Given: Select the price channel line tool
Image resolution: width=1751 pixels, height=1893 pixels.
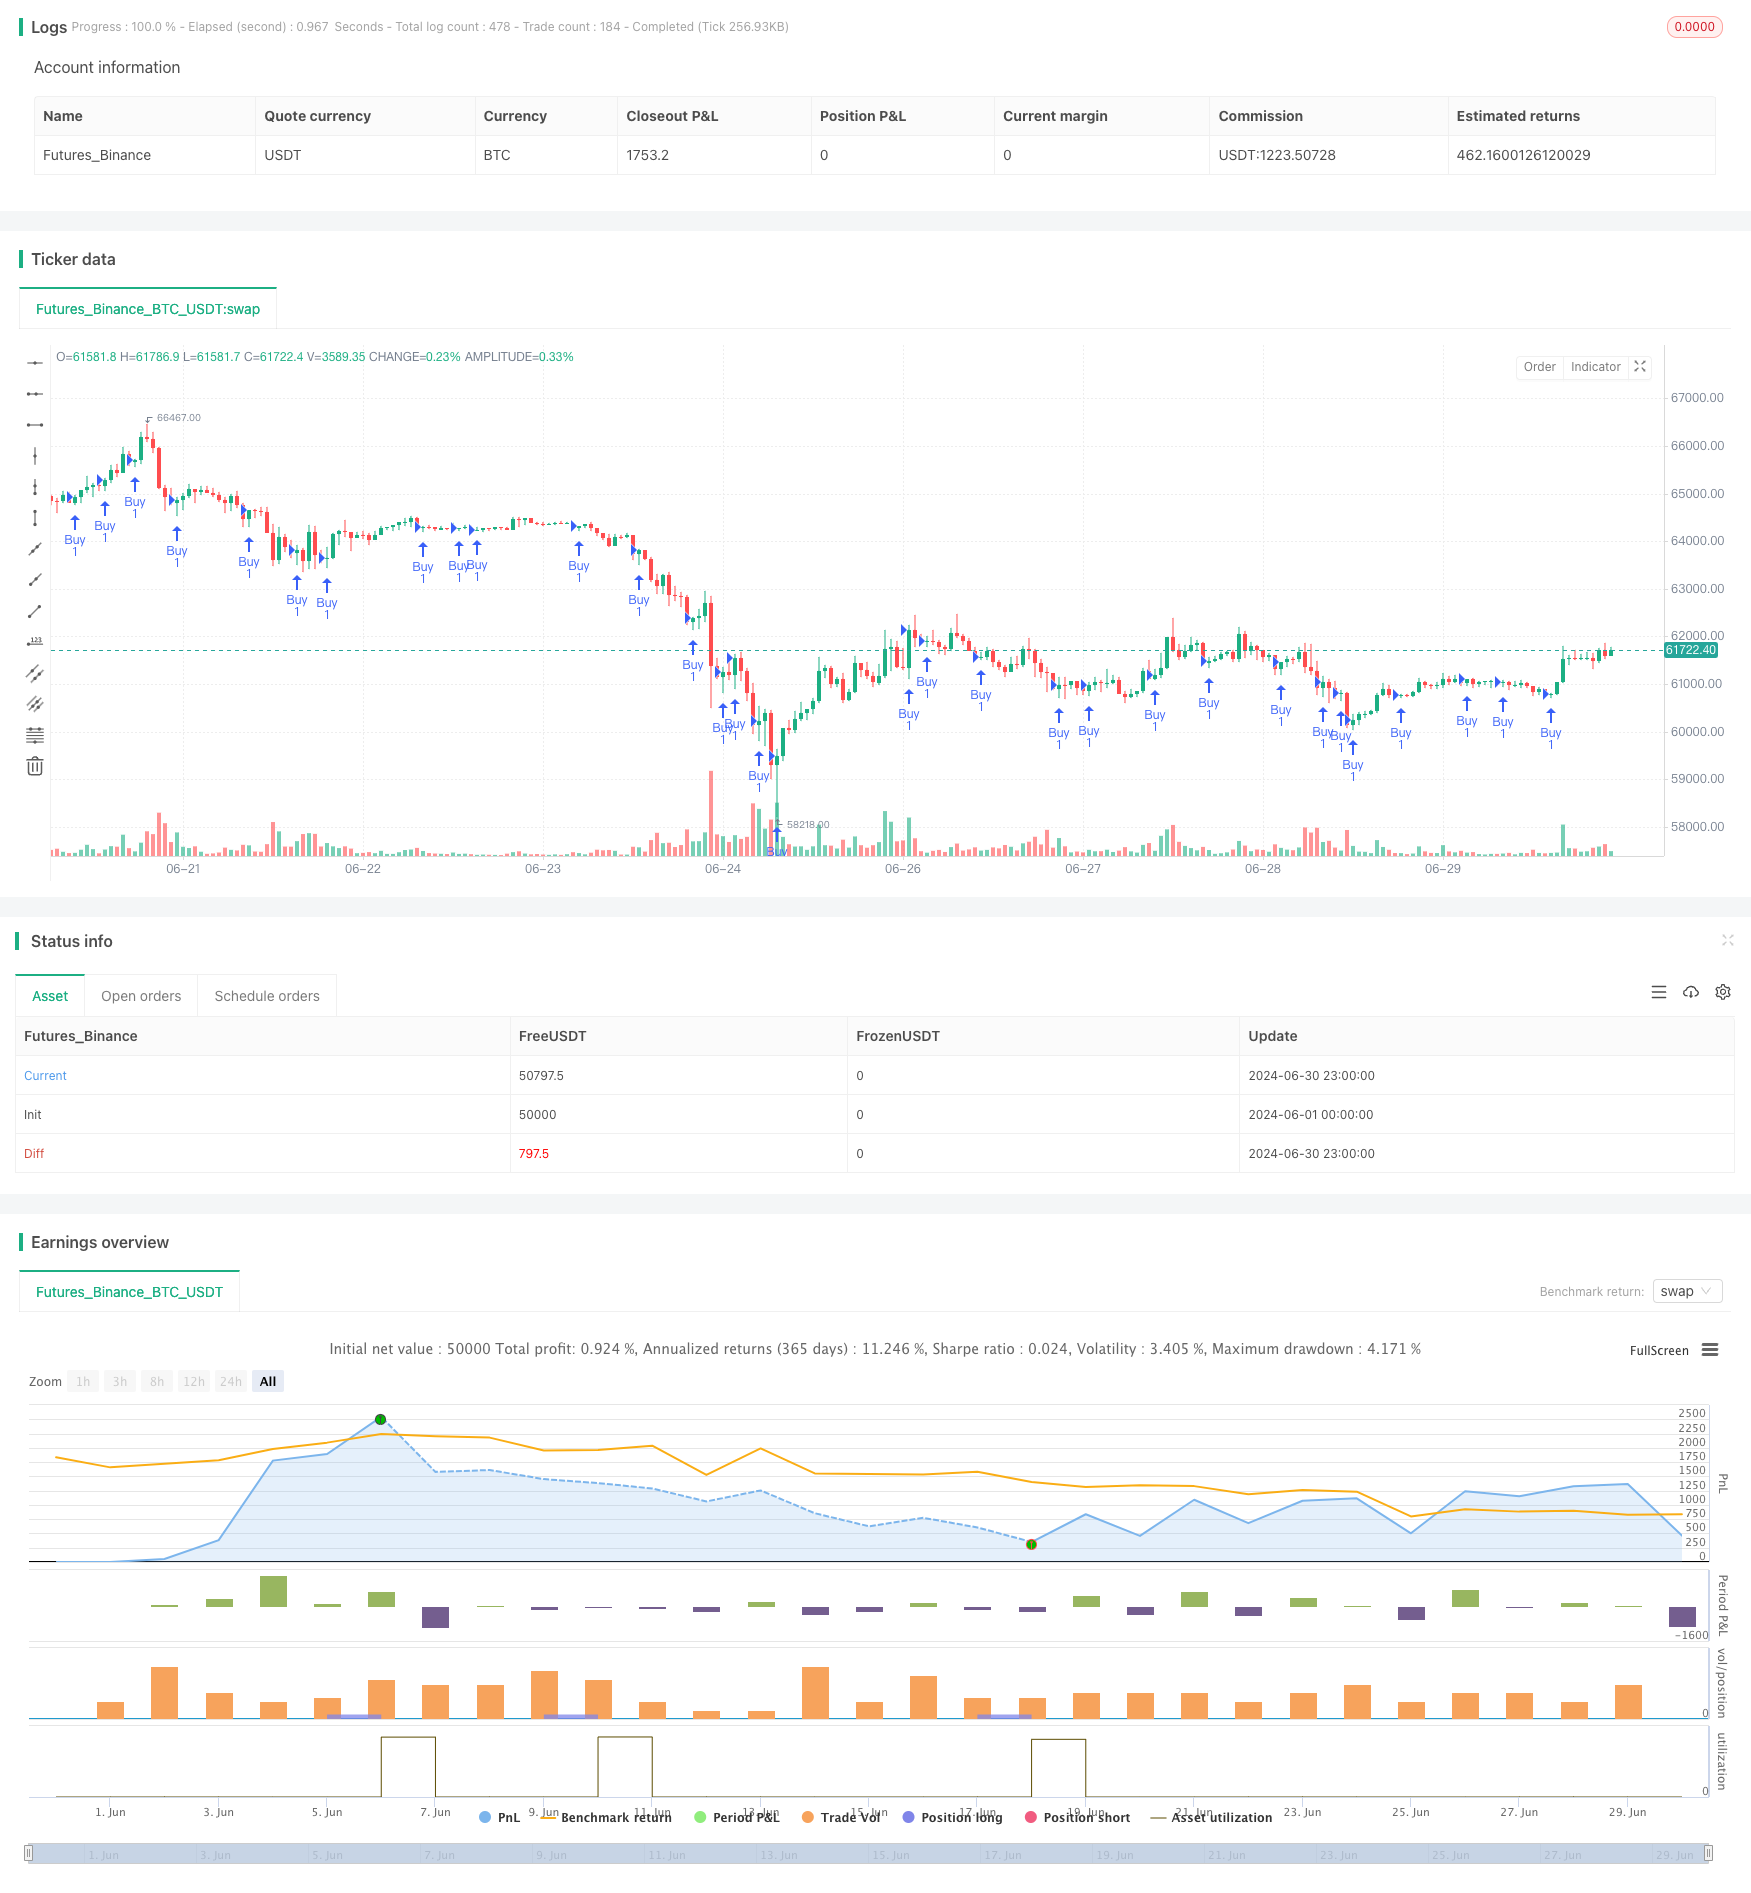Looking at the screenshot, I should click(35, 673).
